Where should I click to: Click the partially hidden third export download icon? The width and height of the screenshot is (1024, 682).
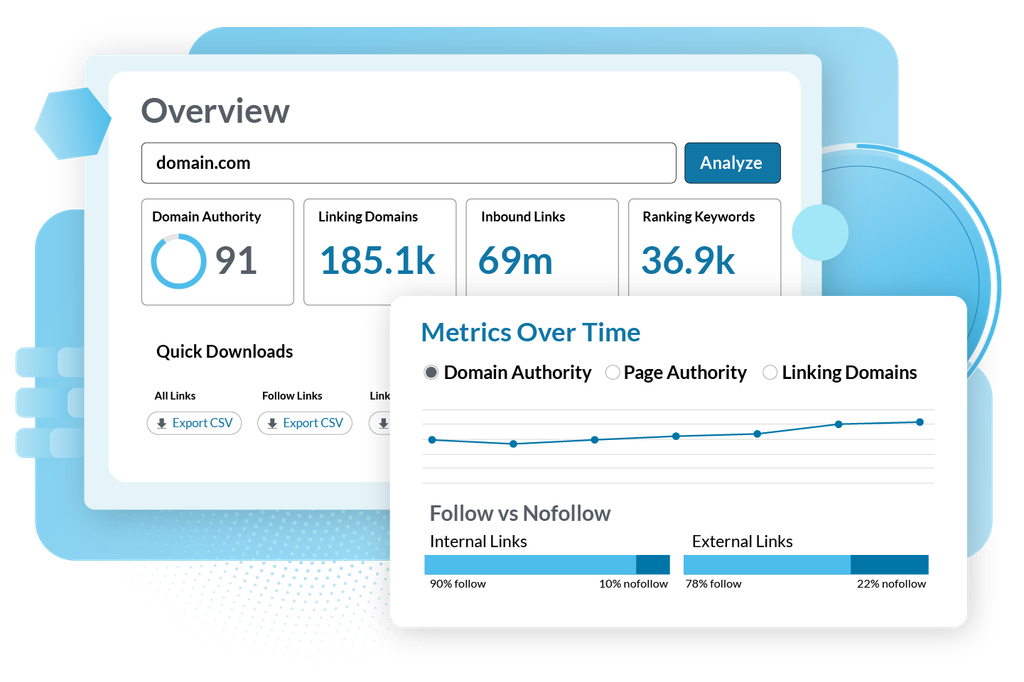pyautogui.click(x=383, y=423)
